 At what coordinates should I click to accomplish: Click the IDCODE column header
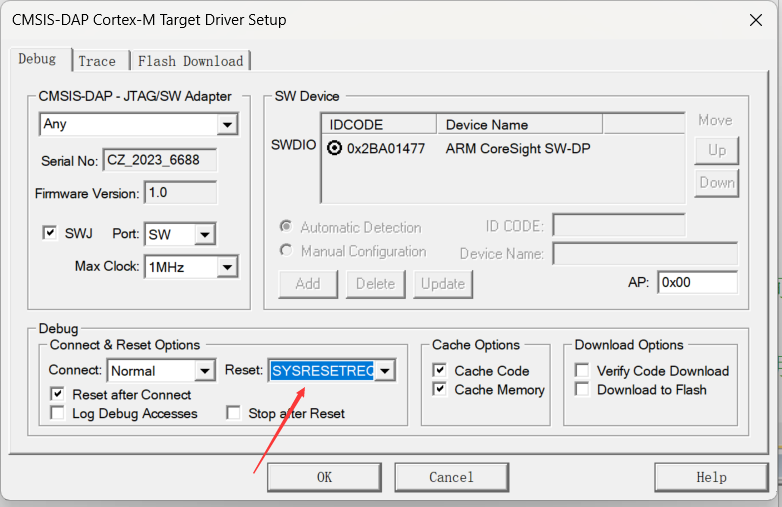[380, 125]
